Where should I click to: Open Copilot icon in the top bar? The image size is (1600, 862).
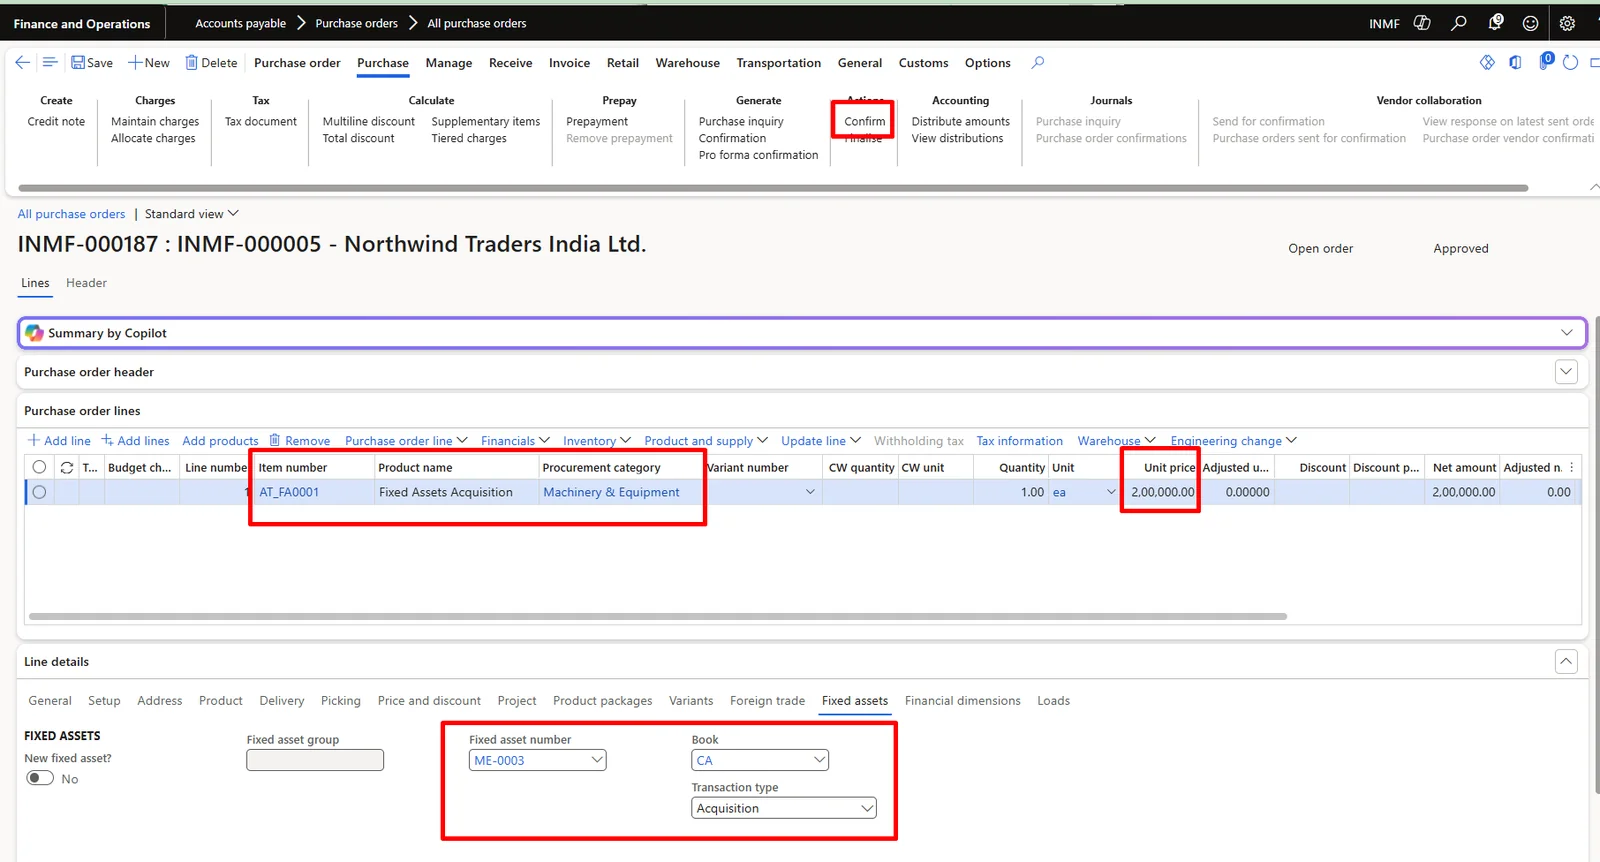[1422, 23]
